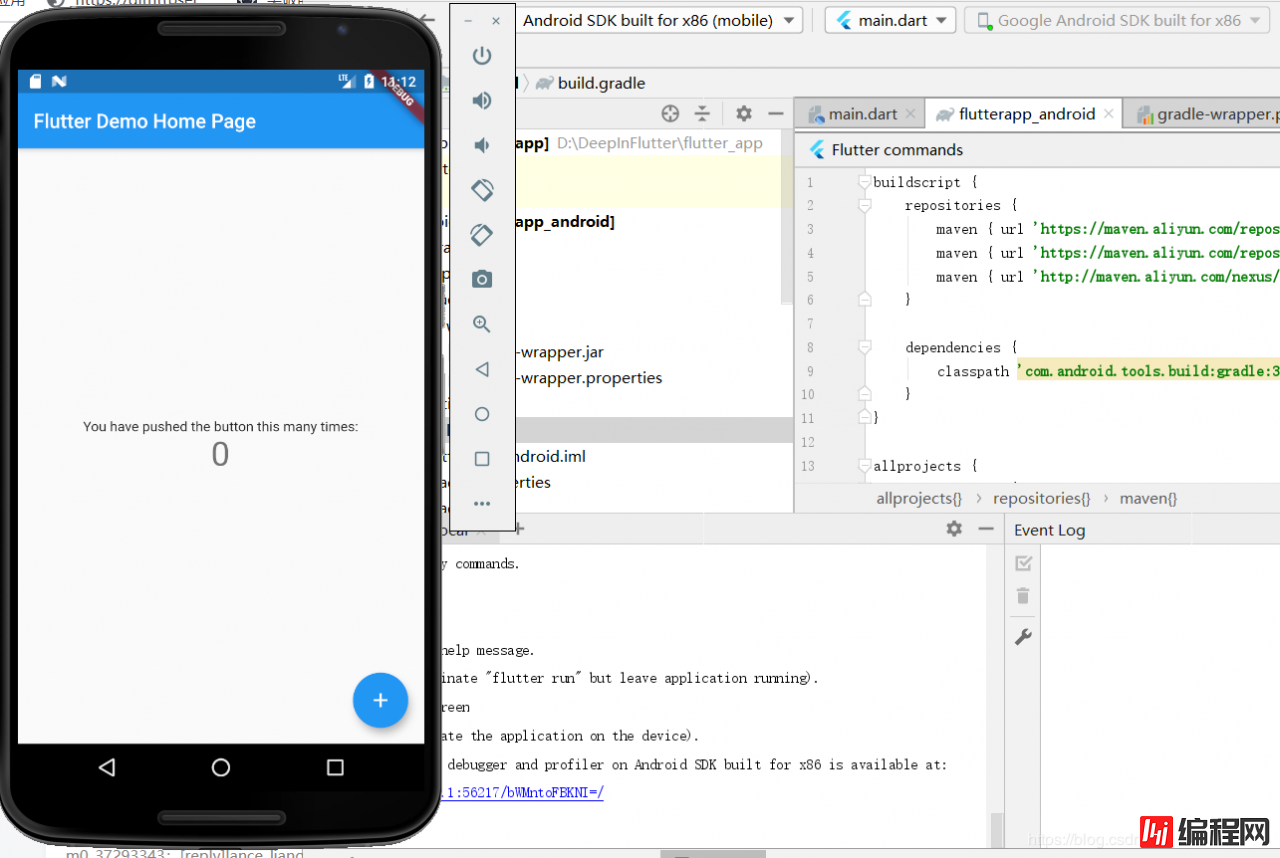
Task: Add a new terminal tab with plus
Action: coord(519,529)
